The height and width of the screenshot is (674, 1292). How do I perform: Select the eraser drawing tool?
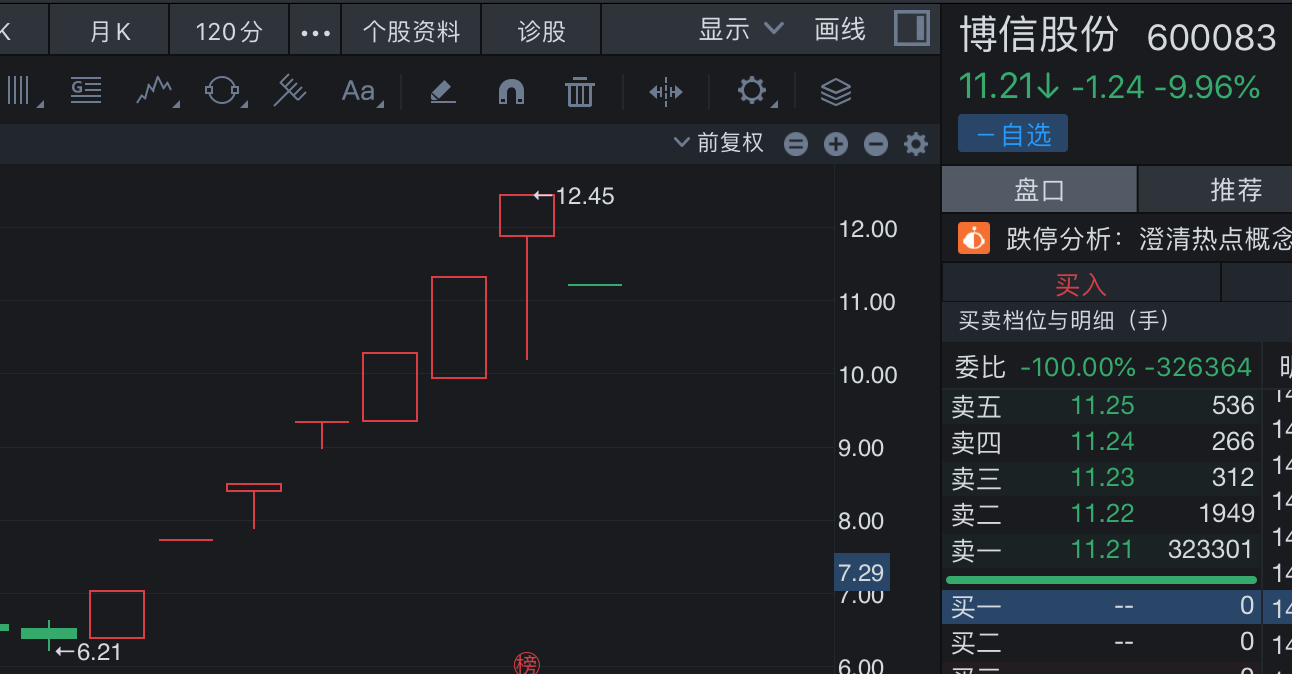point(442,92)
